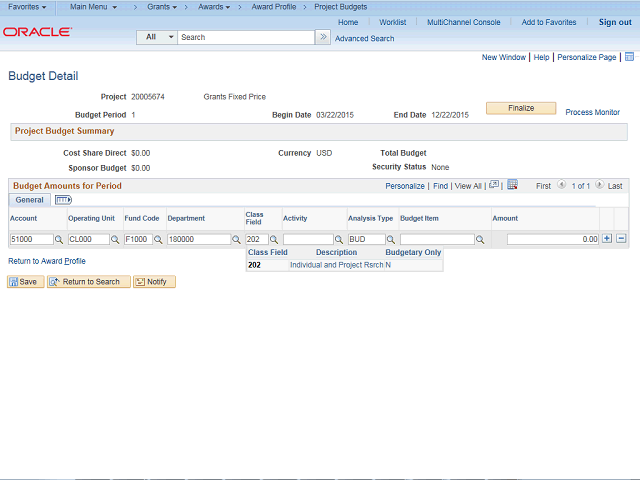Go to previous row arrow
This screenshot has width=640, height=480.
point(562,185)
